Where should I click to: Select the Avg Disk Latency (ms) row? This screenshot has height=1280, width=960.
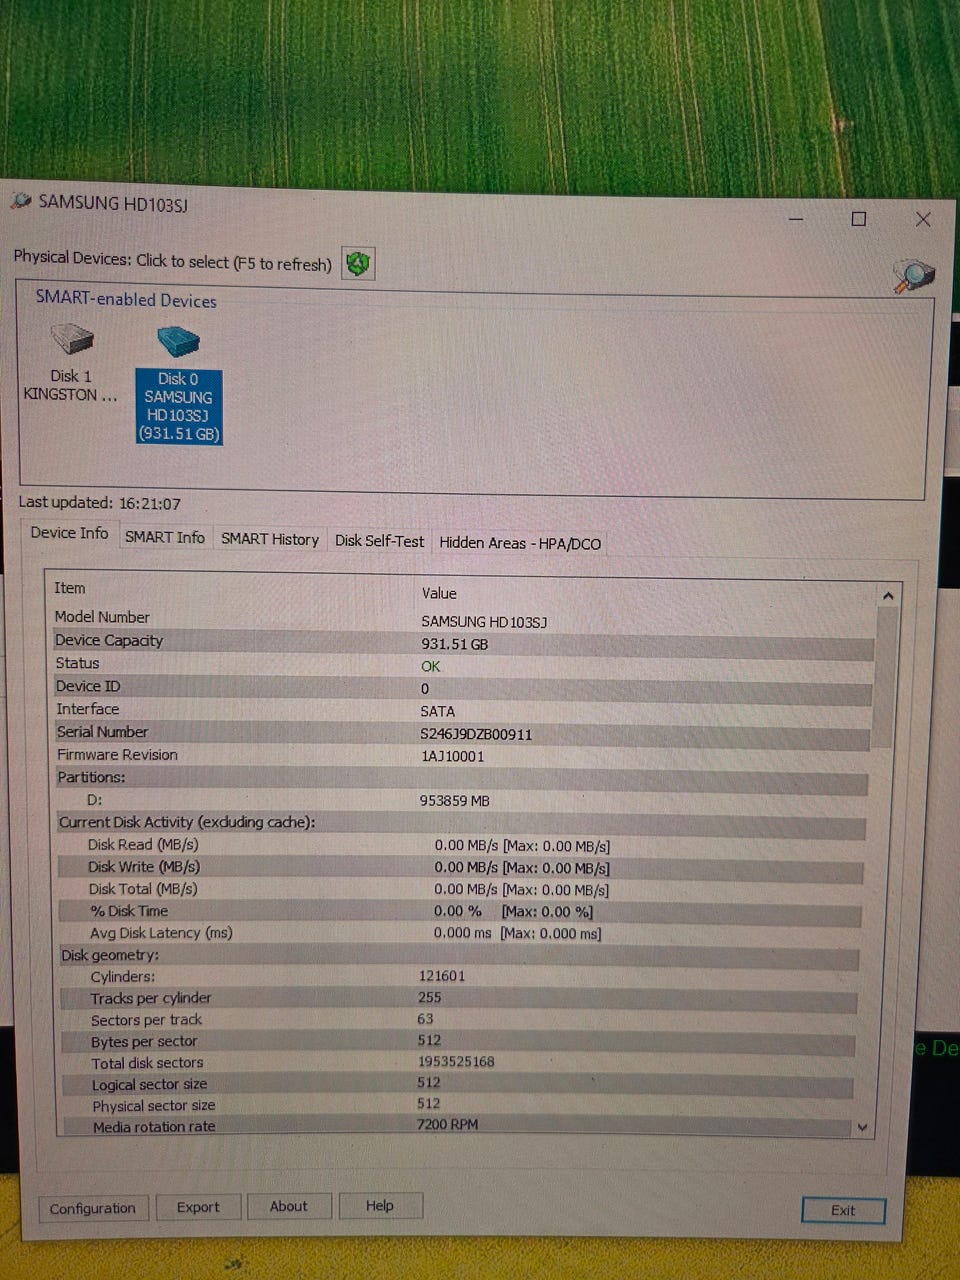tap(460, 933)
